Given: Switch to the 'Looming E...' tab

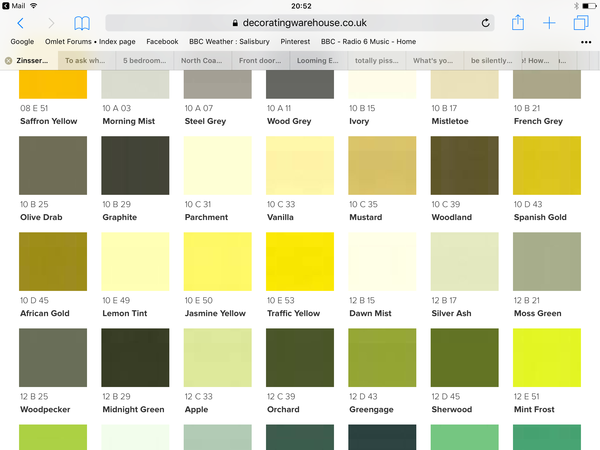Looking at the screenshot, I should 319,60.
